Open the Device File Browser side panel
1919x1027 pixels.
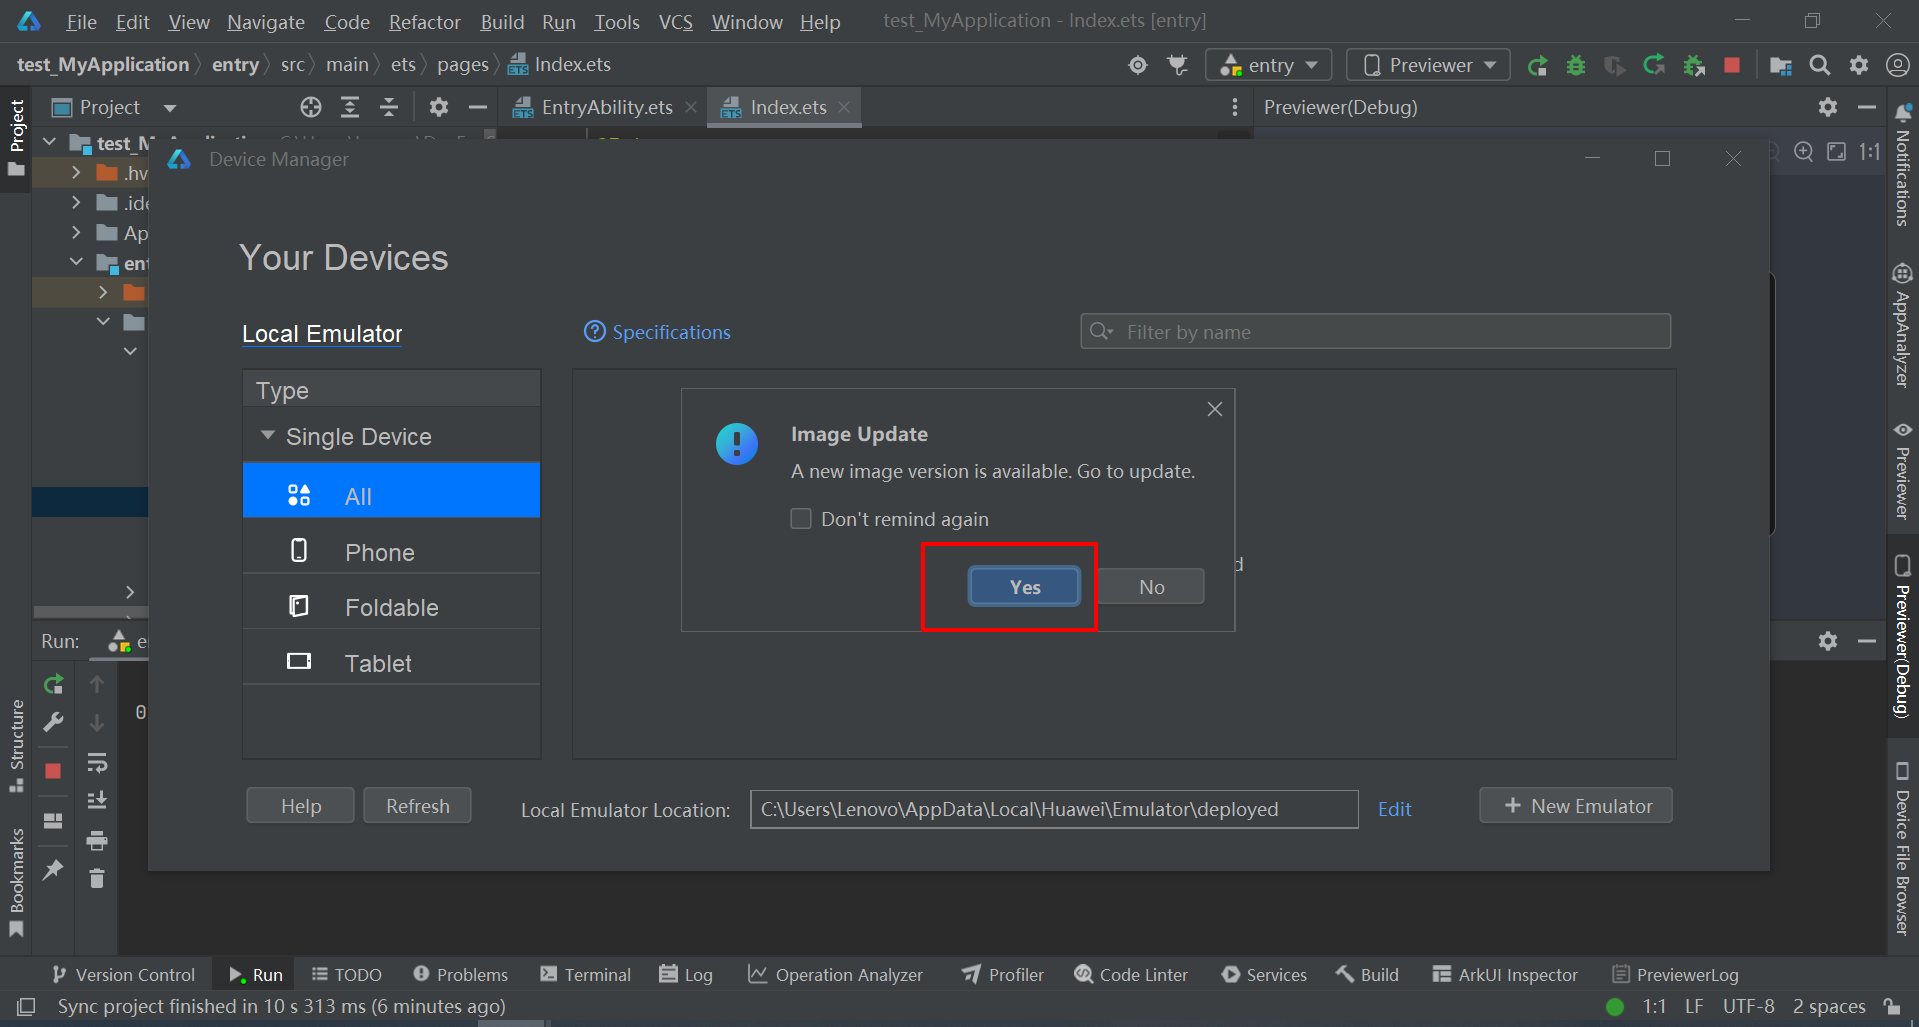click(1902, 848)
